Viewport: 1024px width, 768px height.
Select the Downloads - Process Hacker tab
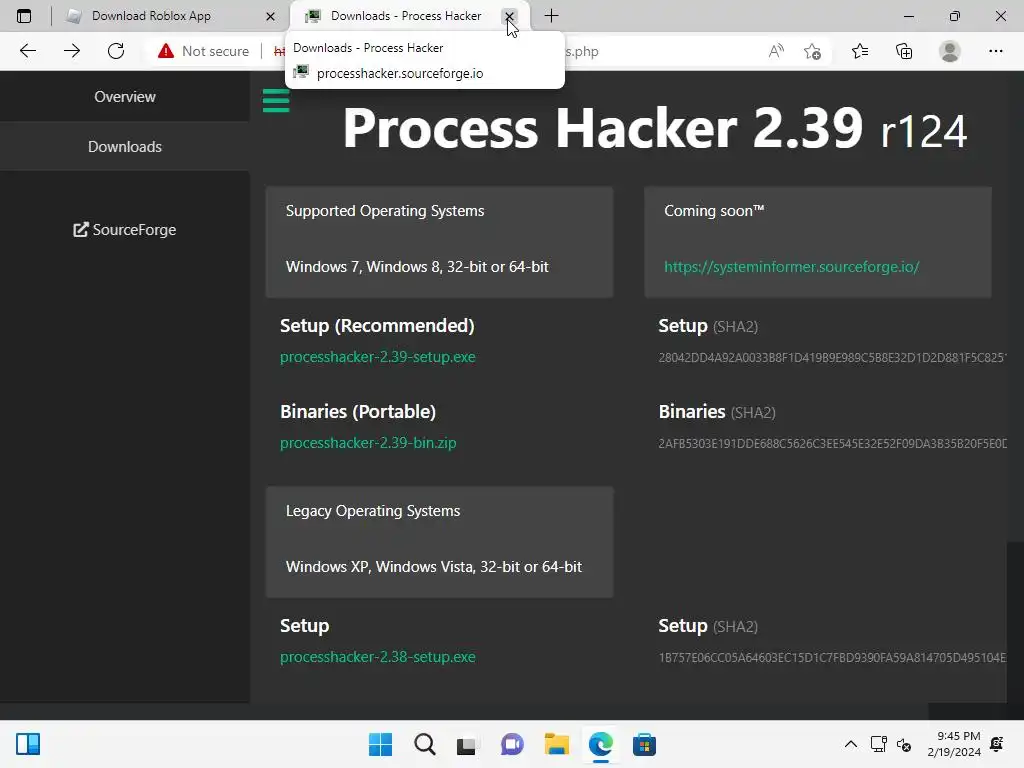click(406, 16)
